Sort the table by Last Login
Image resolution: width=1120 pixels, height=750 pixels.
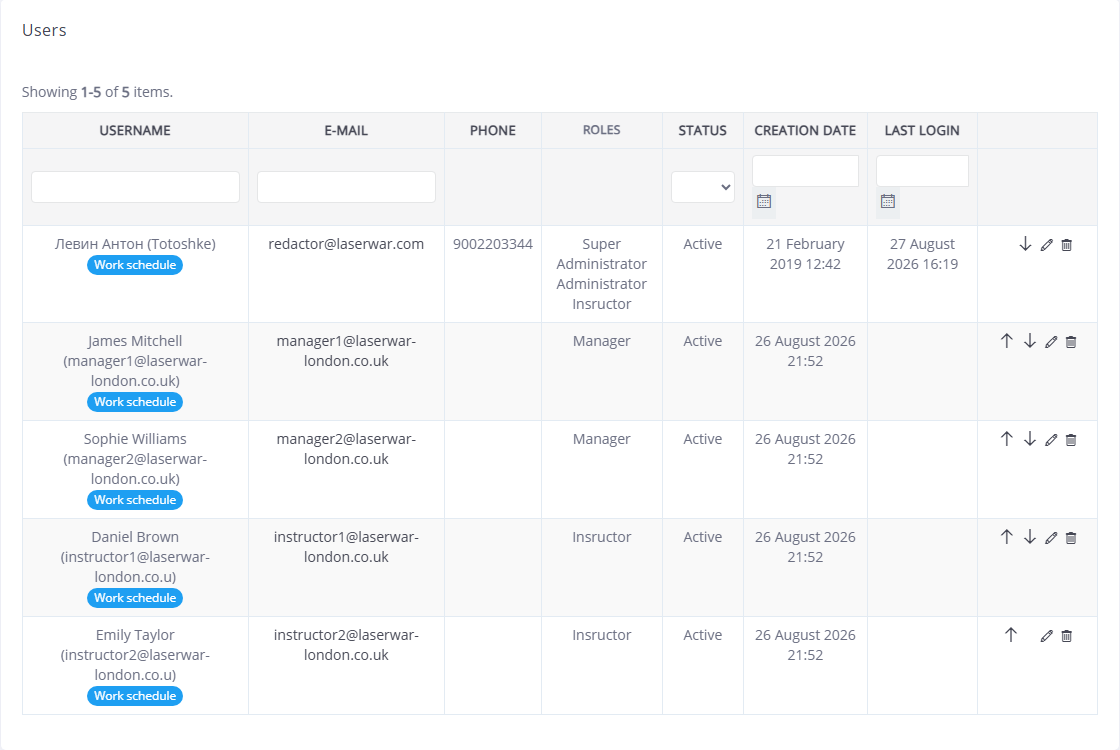click(x=922, y=131)
